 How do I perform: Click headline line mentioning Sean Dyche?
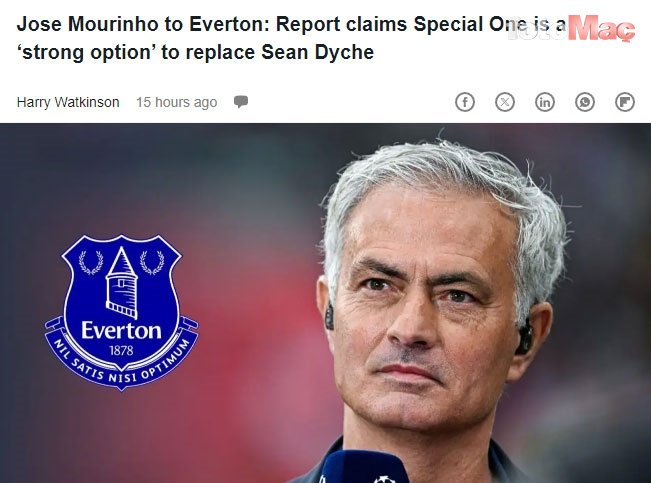coord(195,53)
